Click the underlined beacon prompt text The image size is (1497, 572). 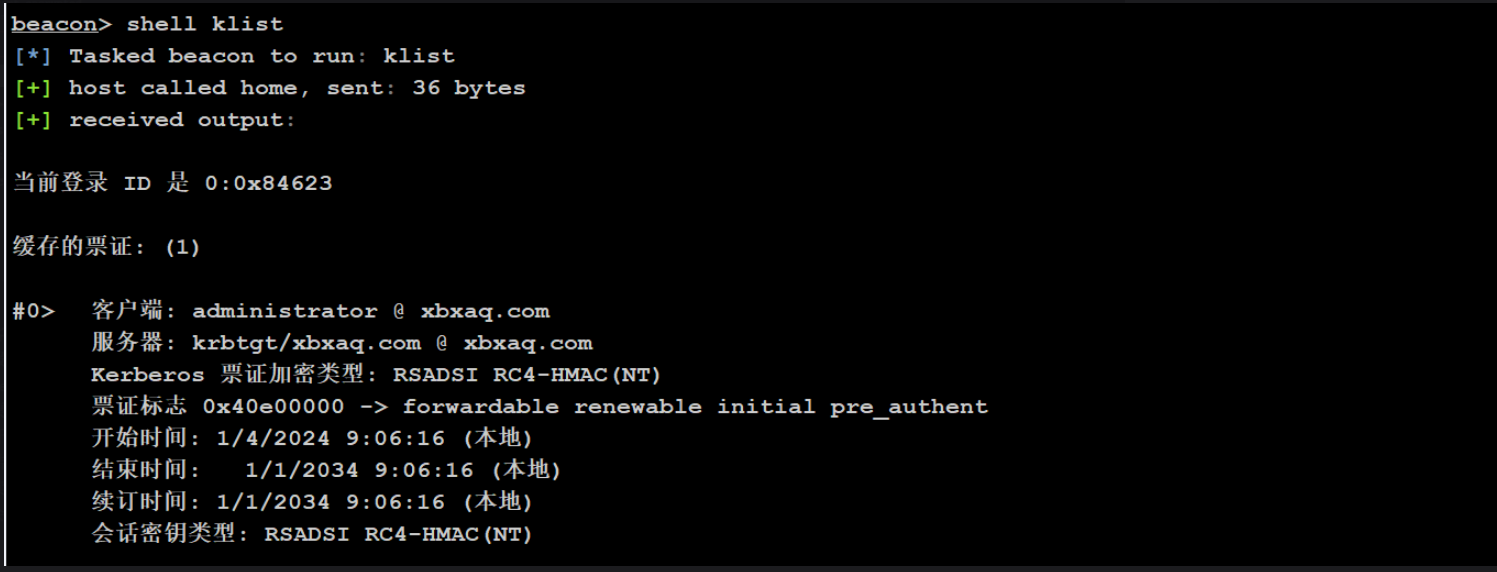54,24
